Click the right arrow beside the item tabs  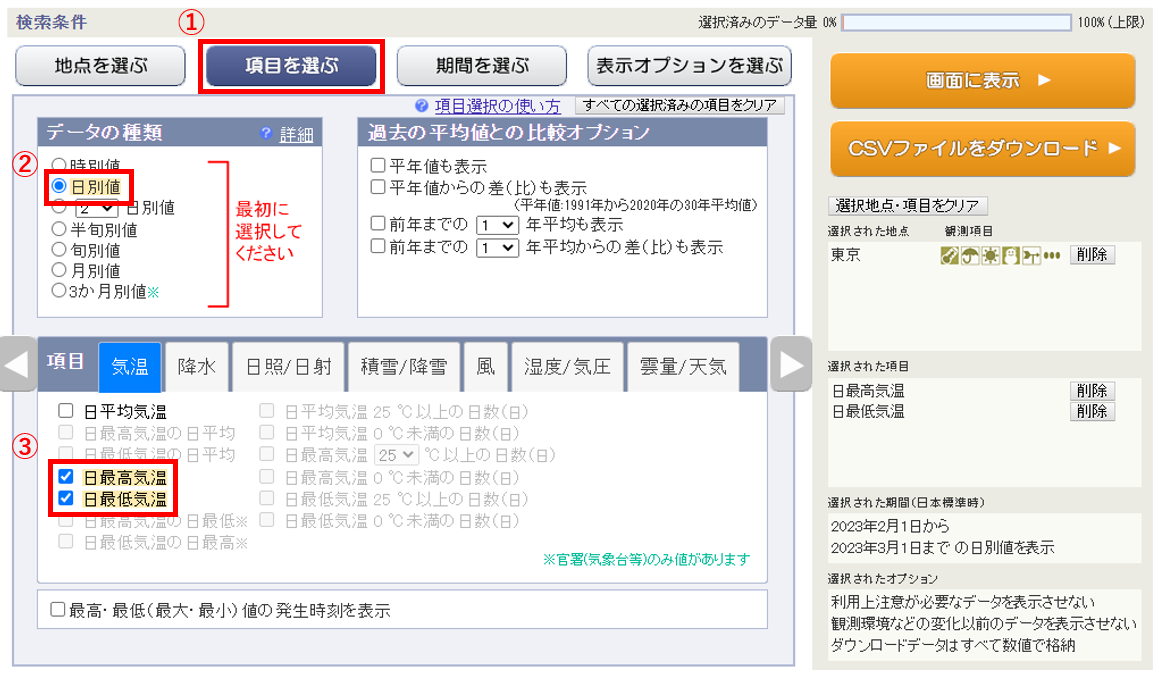point(791,365)
